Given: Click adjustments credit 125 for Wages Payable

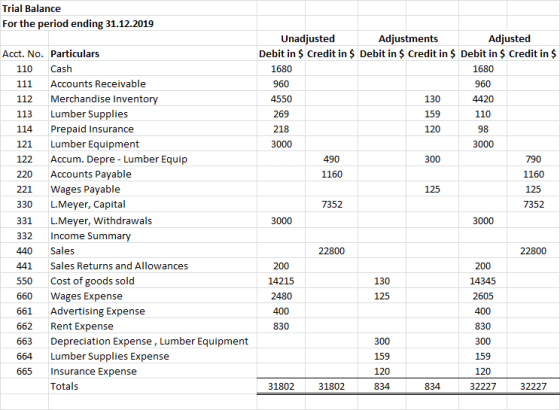Looking at the screenshot, I should pyautogui.click(x=432, y=189).
